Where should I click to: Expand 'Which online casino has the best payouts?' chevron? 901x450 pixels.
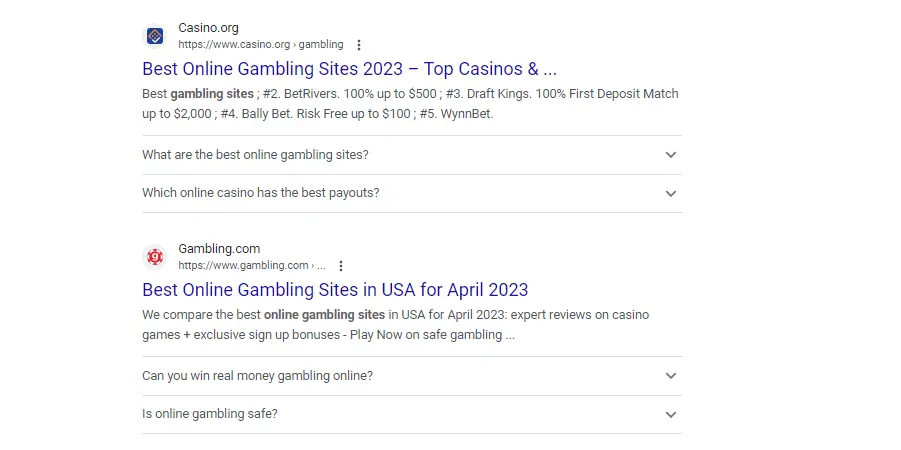pos(671,193)
